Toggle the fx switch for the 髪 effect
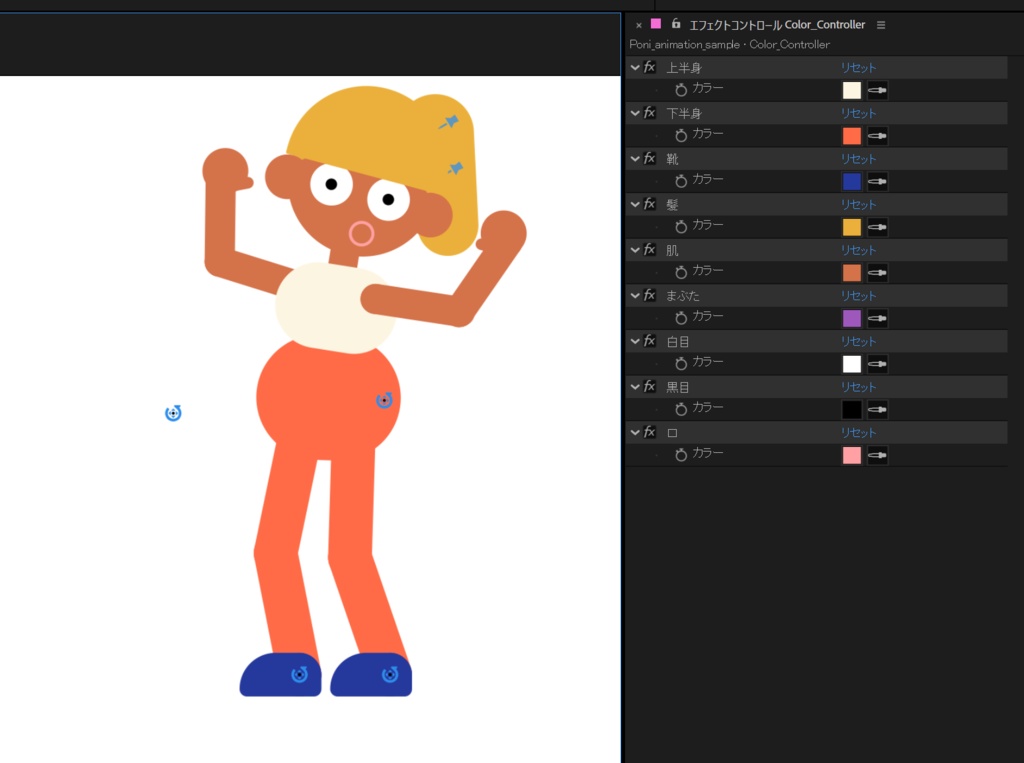The height and width of the screenshot is (763, 1024). click(650, 204)
